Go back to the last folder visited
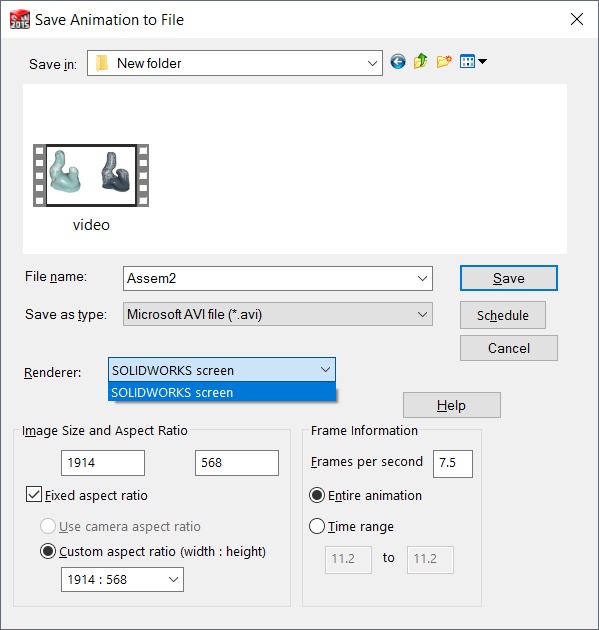Viewport: 599px width, 630px height. click(x=398, y=62)
